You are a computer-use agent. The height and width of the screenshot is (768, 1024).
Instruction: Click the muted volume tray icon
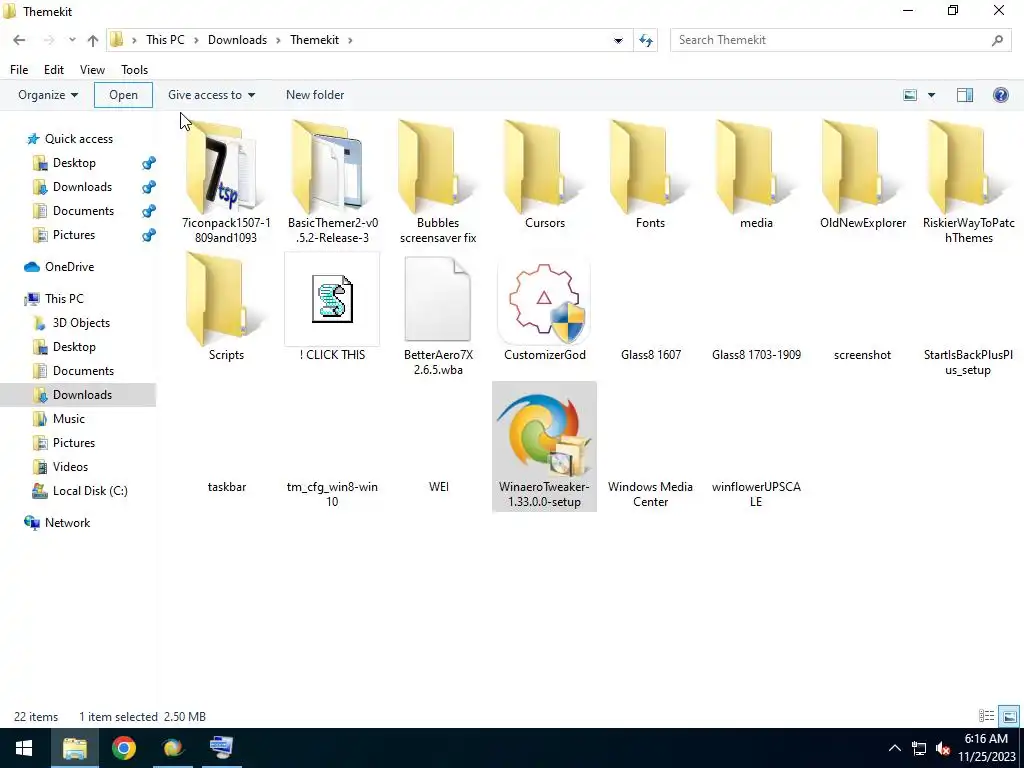[x=942, y=748]
